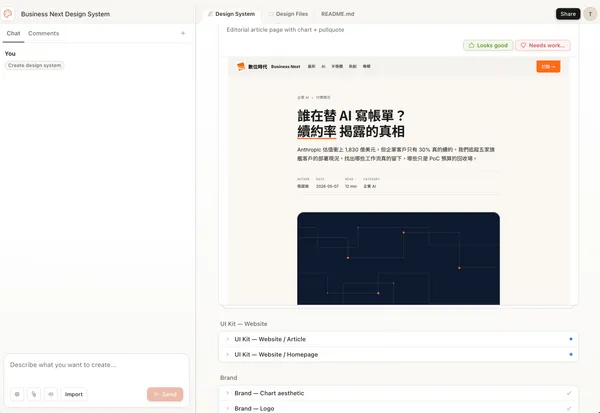Click the Business Next Design System title
Screen dimensions: 600x413
click(65, 14)
